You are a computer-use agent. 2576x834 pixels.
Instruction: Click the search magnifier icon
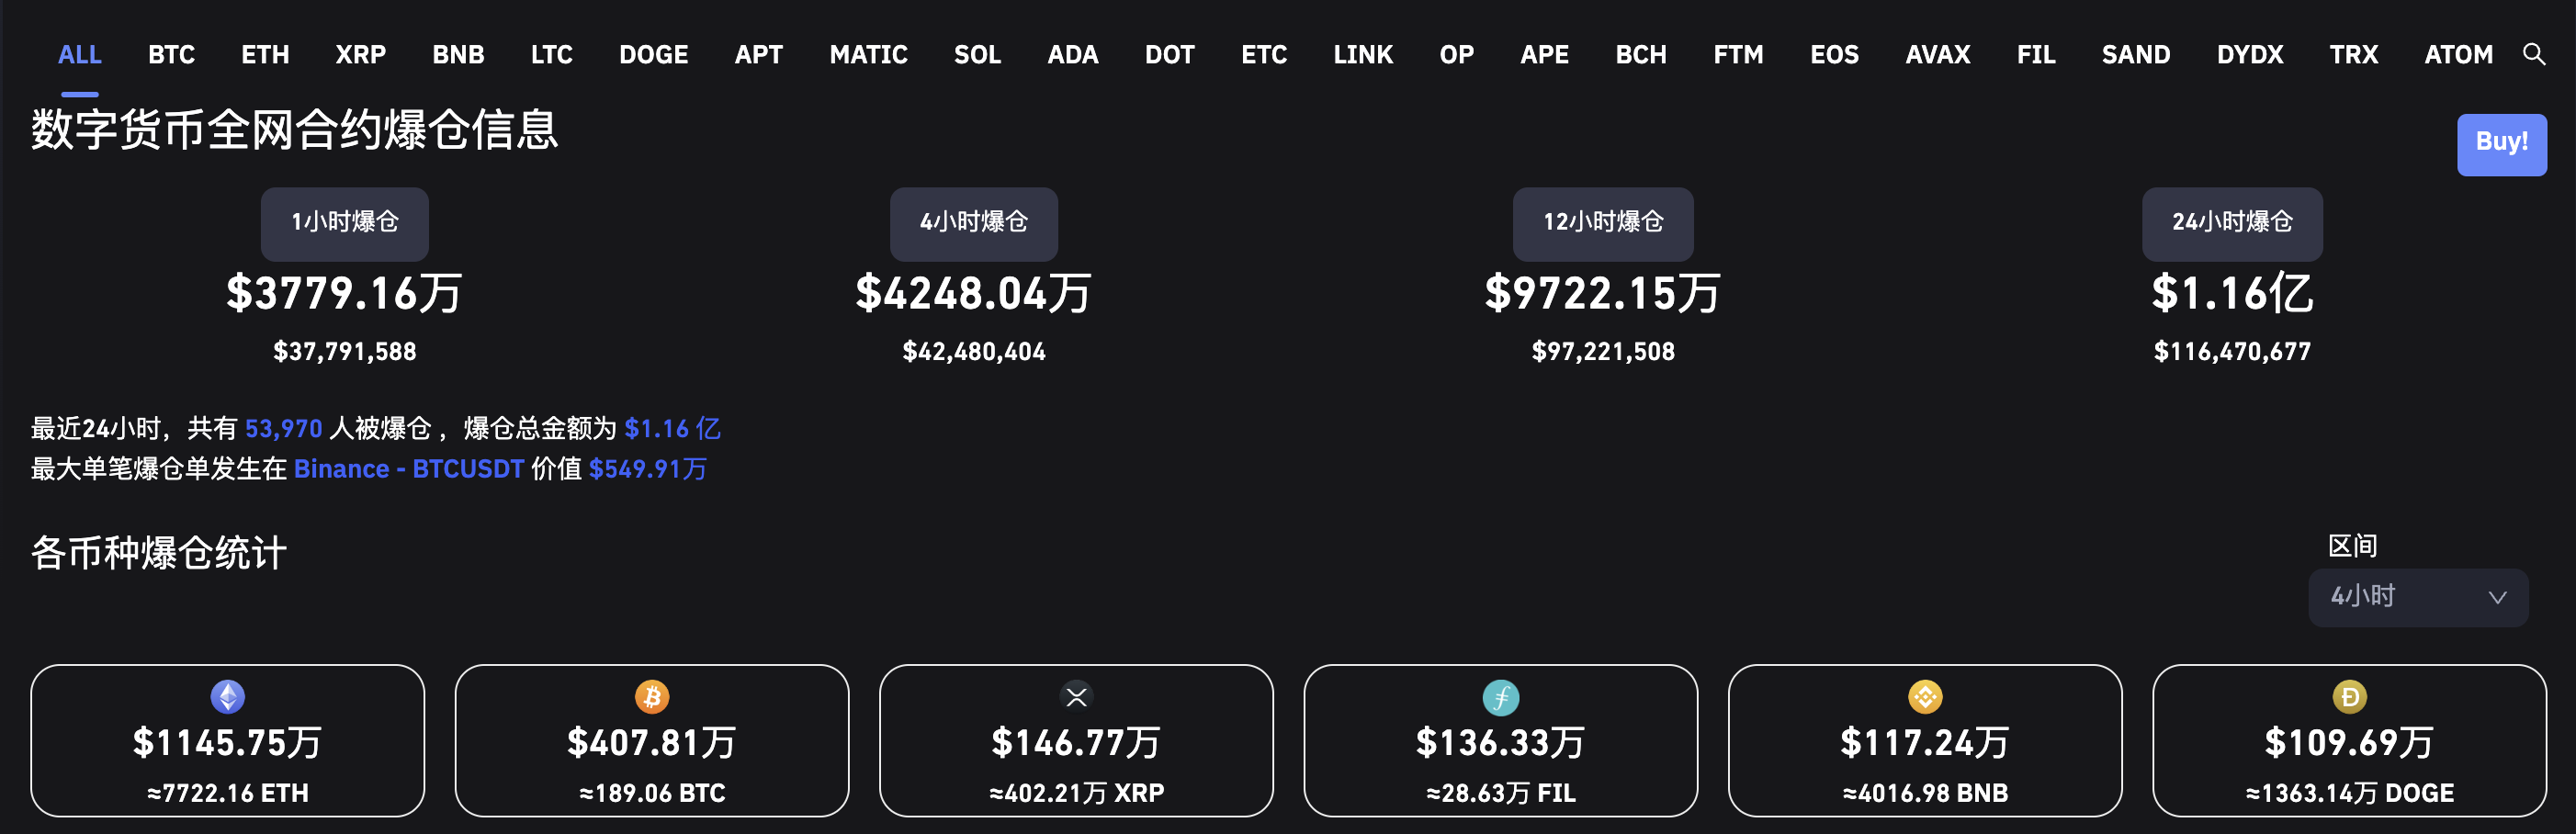[2533, 54]
